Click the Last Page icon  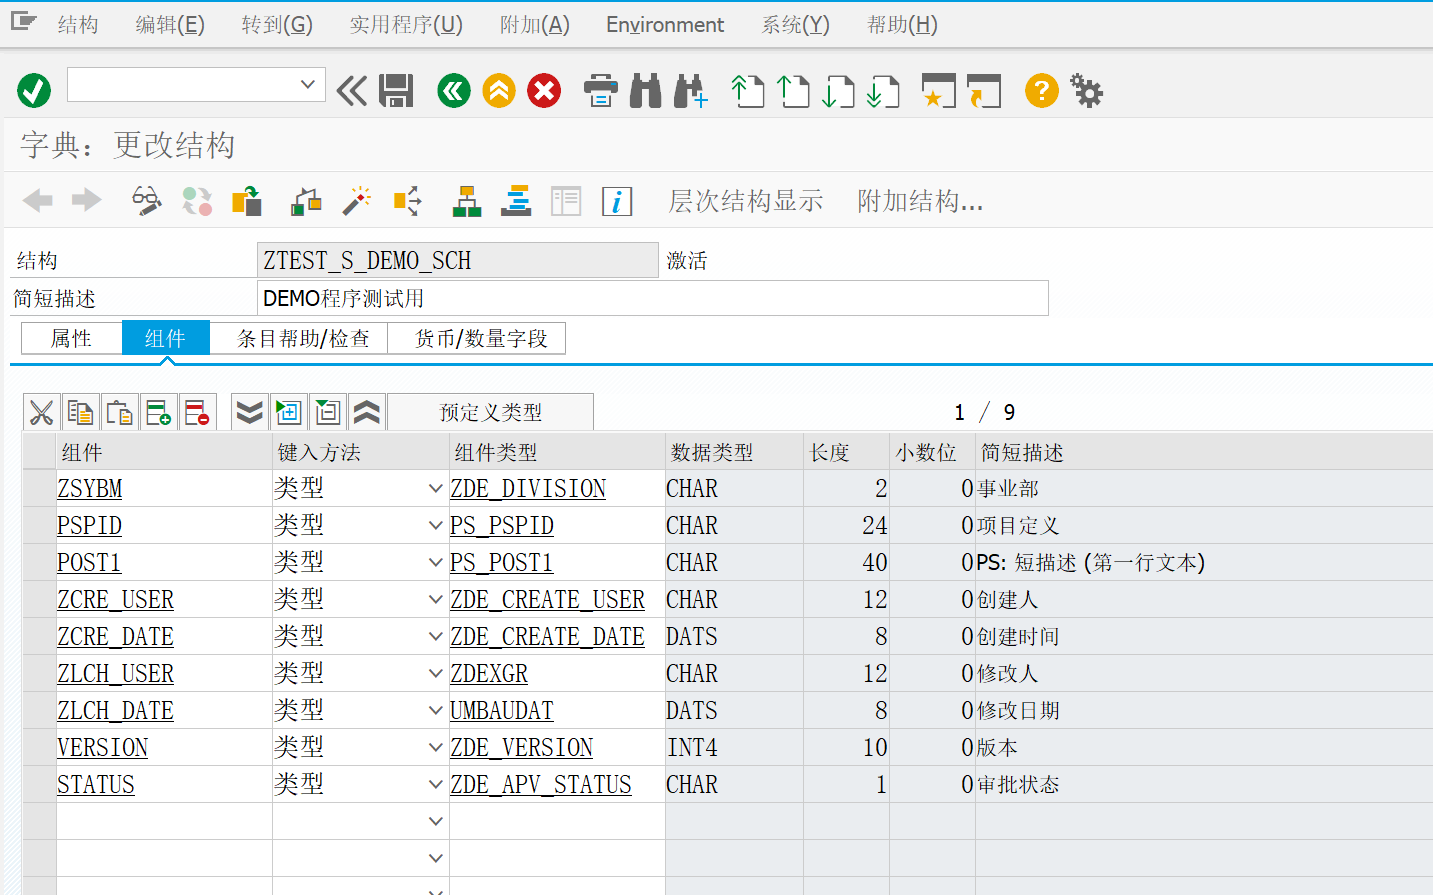click(x=883, y=91)
